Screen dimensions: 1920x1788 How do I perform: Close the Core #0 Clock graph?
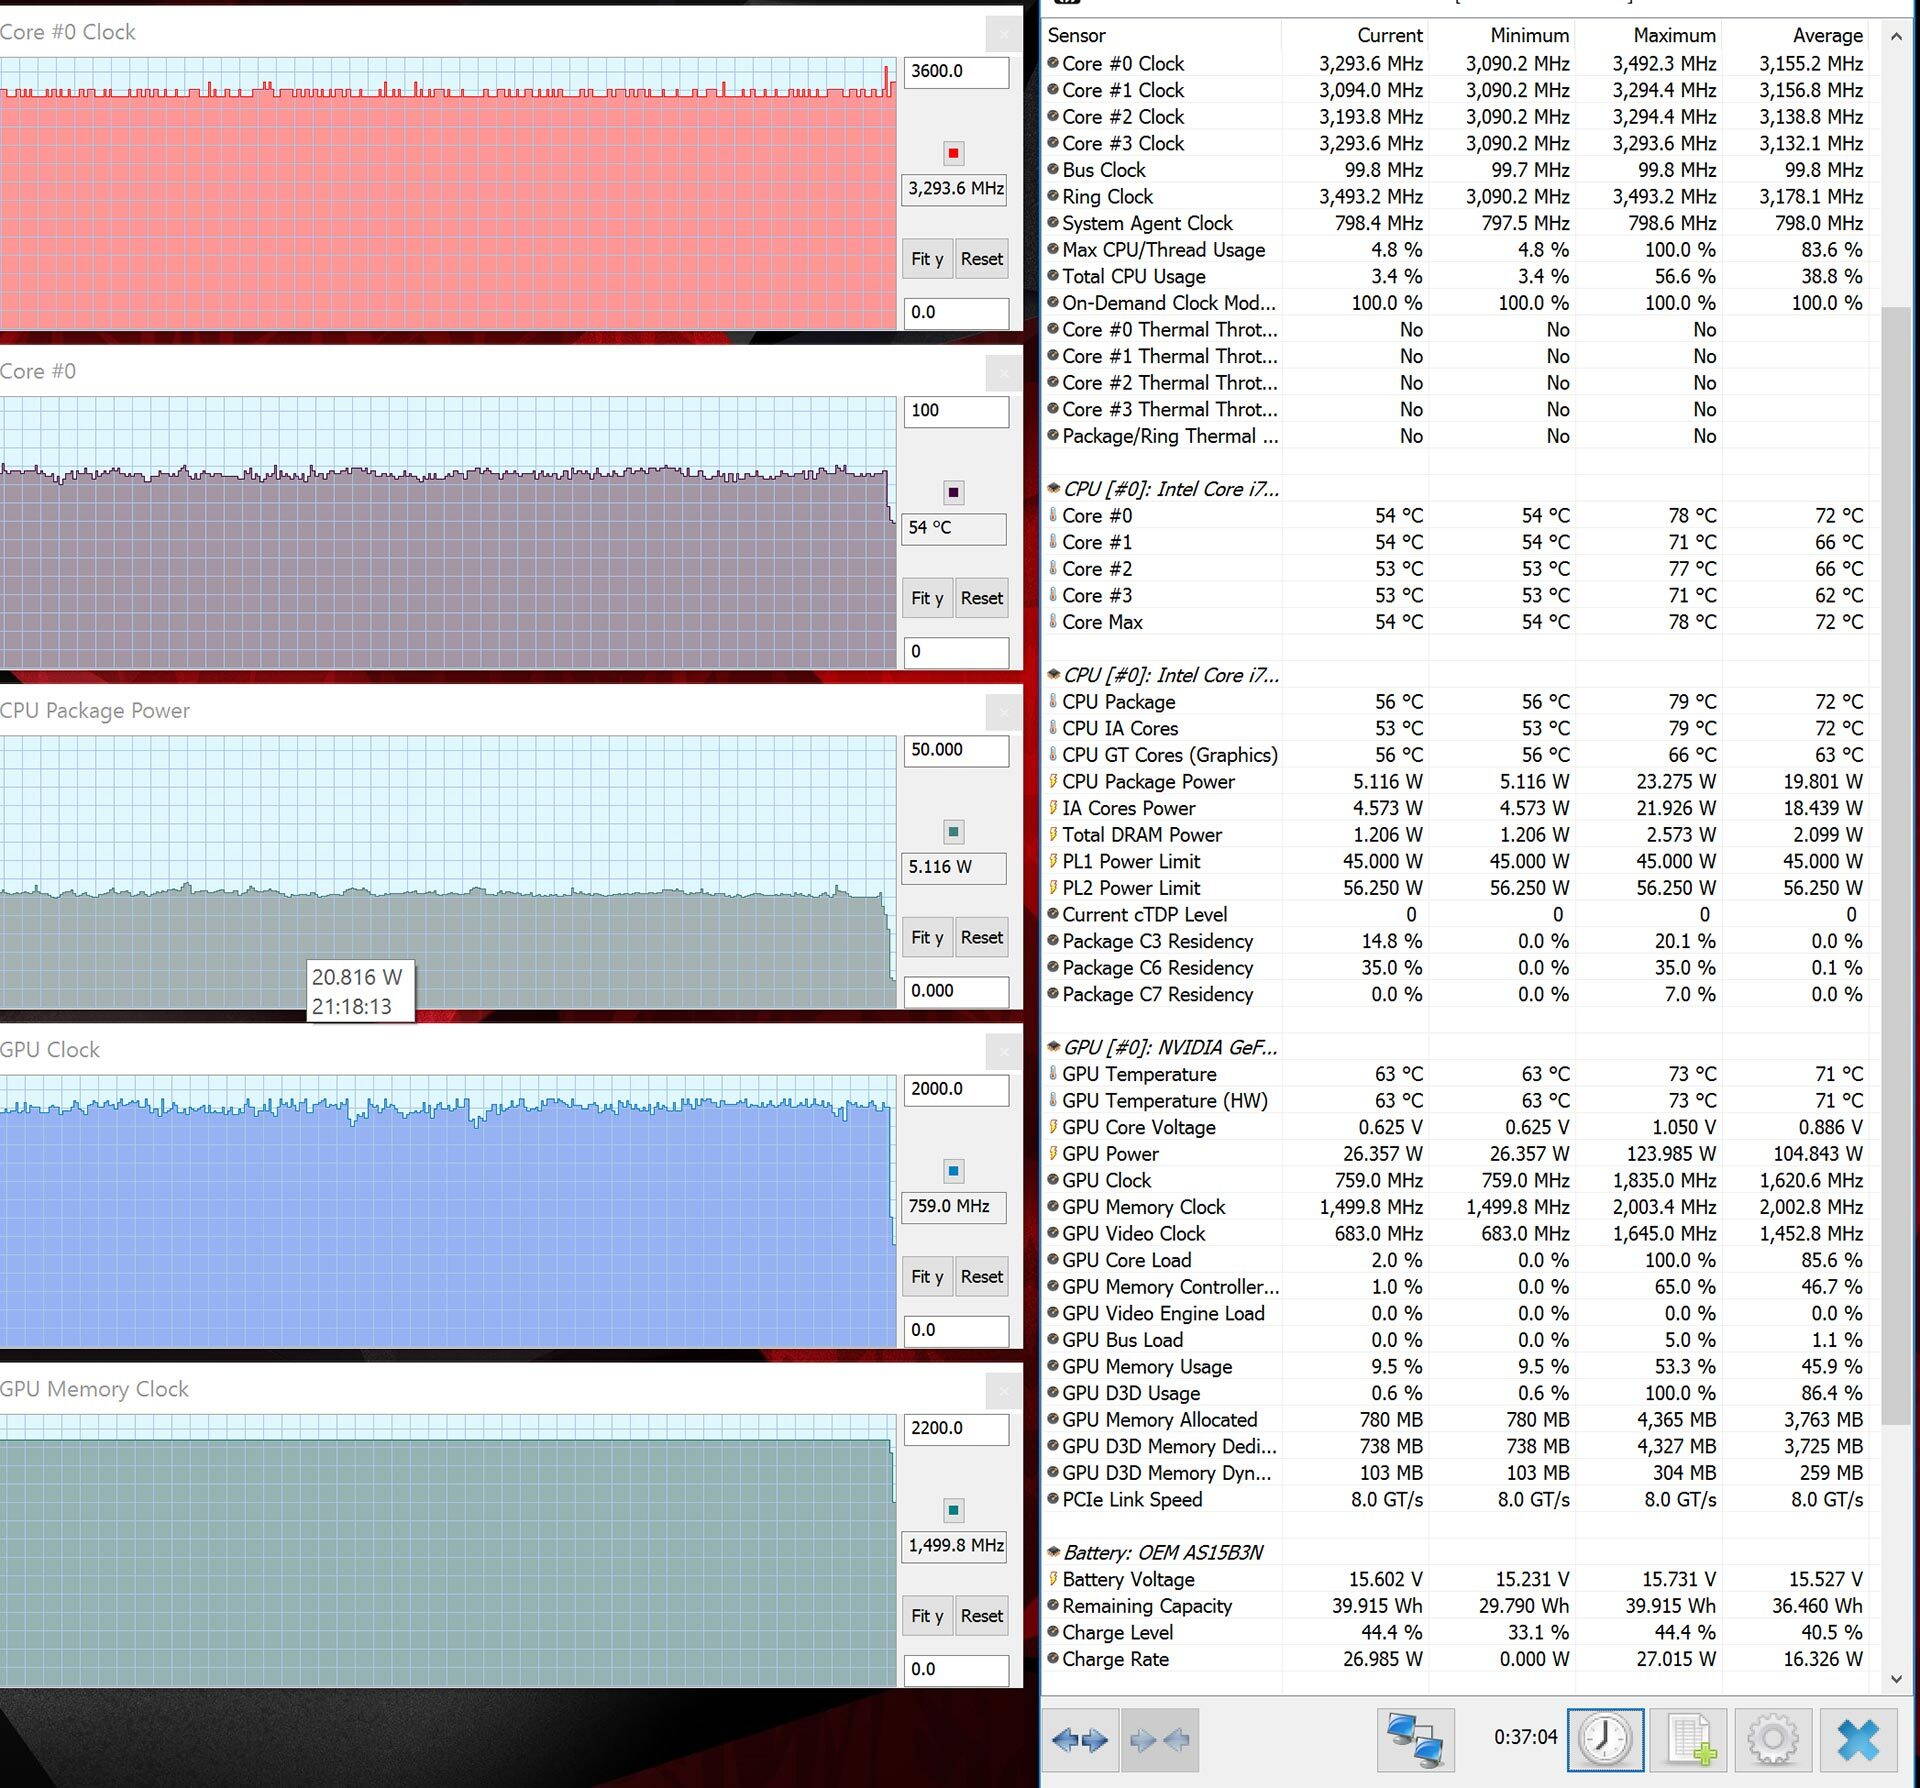point(1004,34)
